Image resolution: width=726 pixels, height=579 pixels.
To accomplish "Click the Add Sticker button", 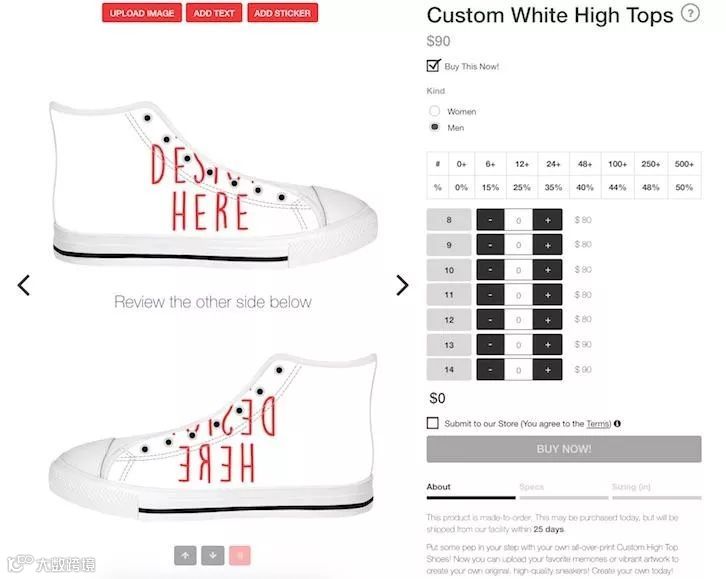I will [x=282, y=13].
